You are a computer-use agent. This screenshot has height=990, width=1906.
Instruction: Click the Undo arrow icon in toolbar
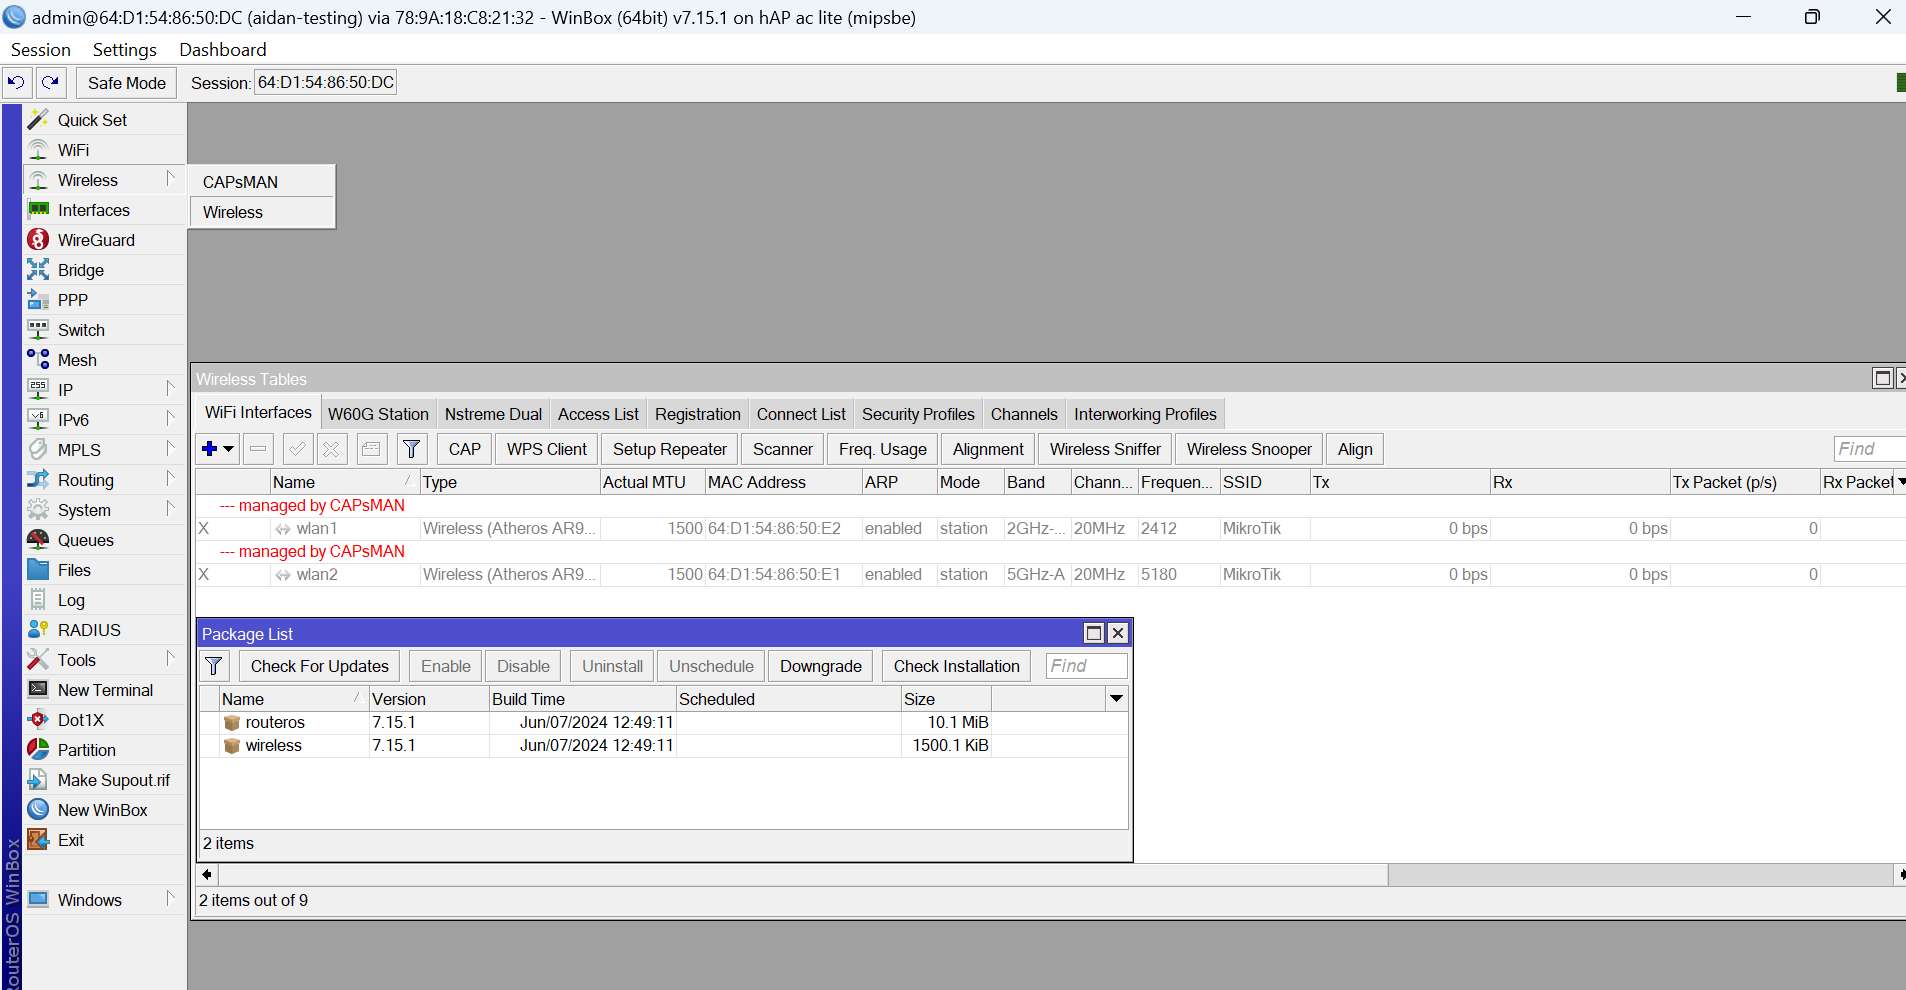pos(16,83)
